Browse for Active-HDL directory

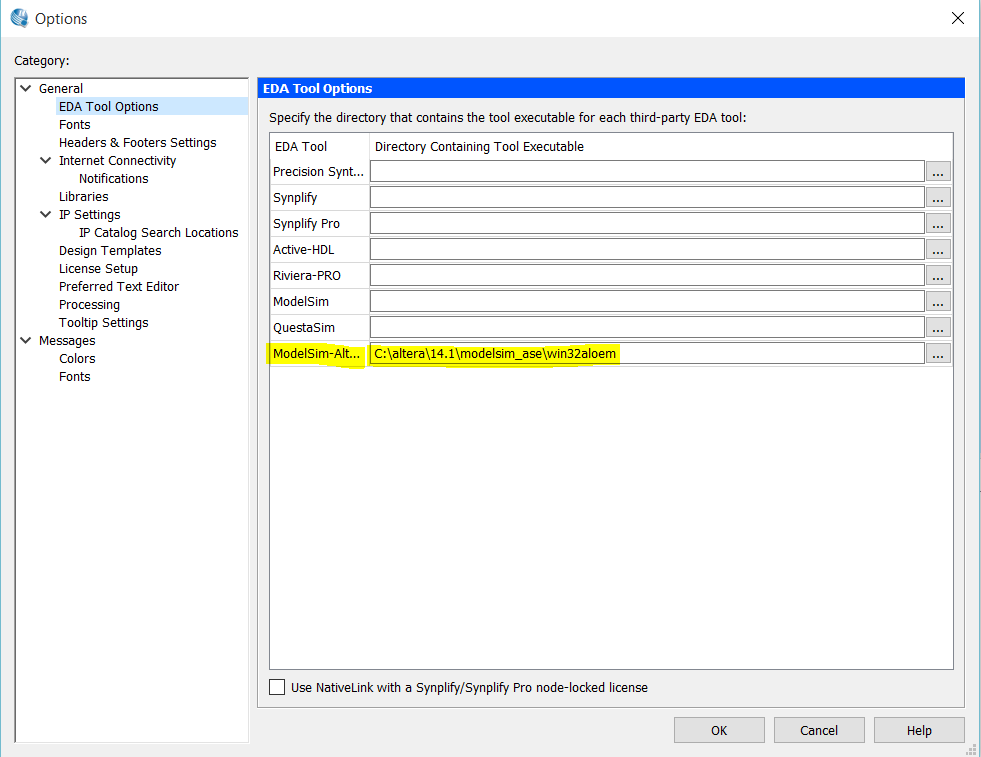938,250
